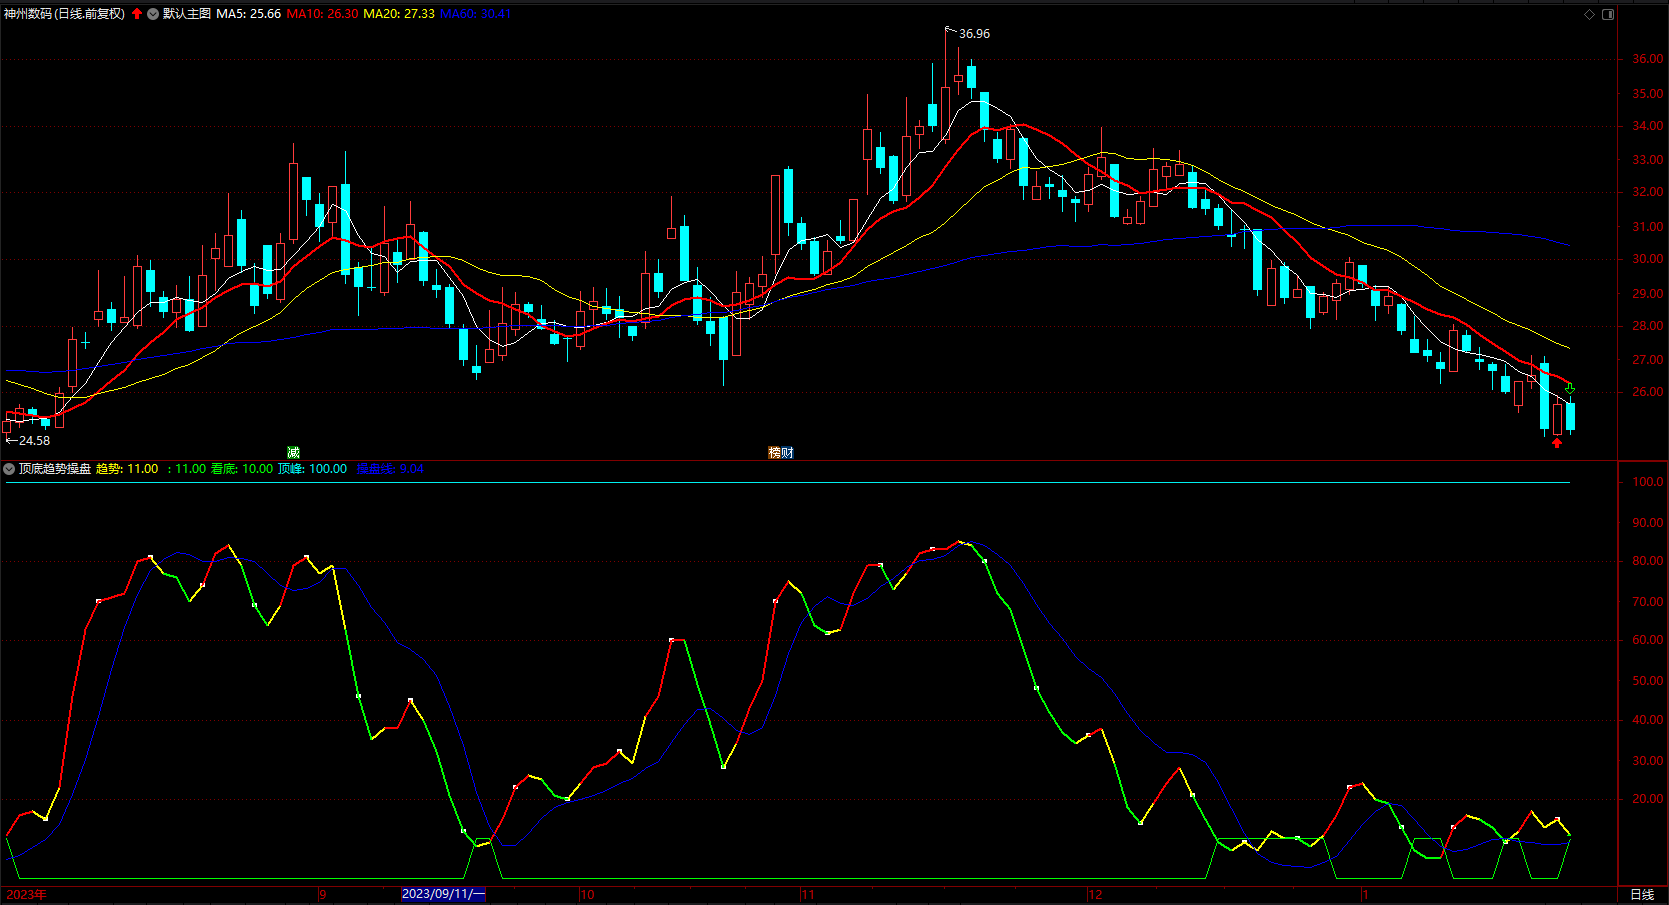Click the 2023年 label on the time axis
Screen dimensions: 1669x905
27,895
